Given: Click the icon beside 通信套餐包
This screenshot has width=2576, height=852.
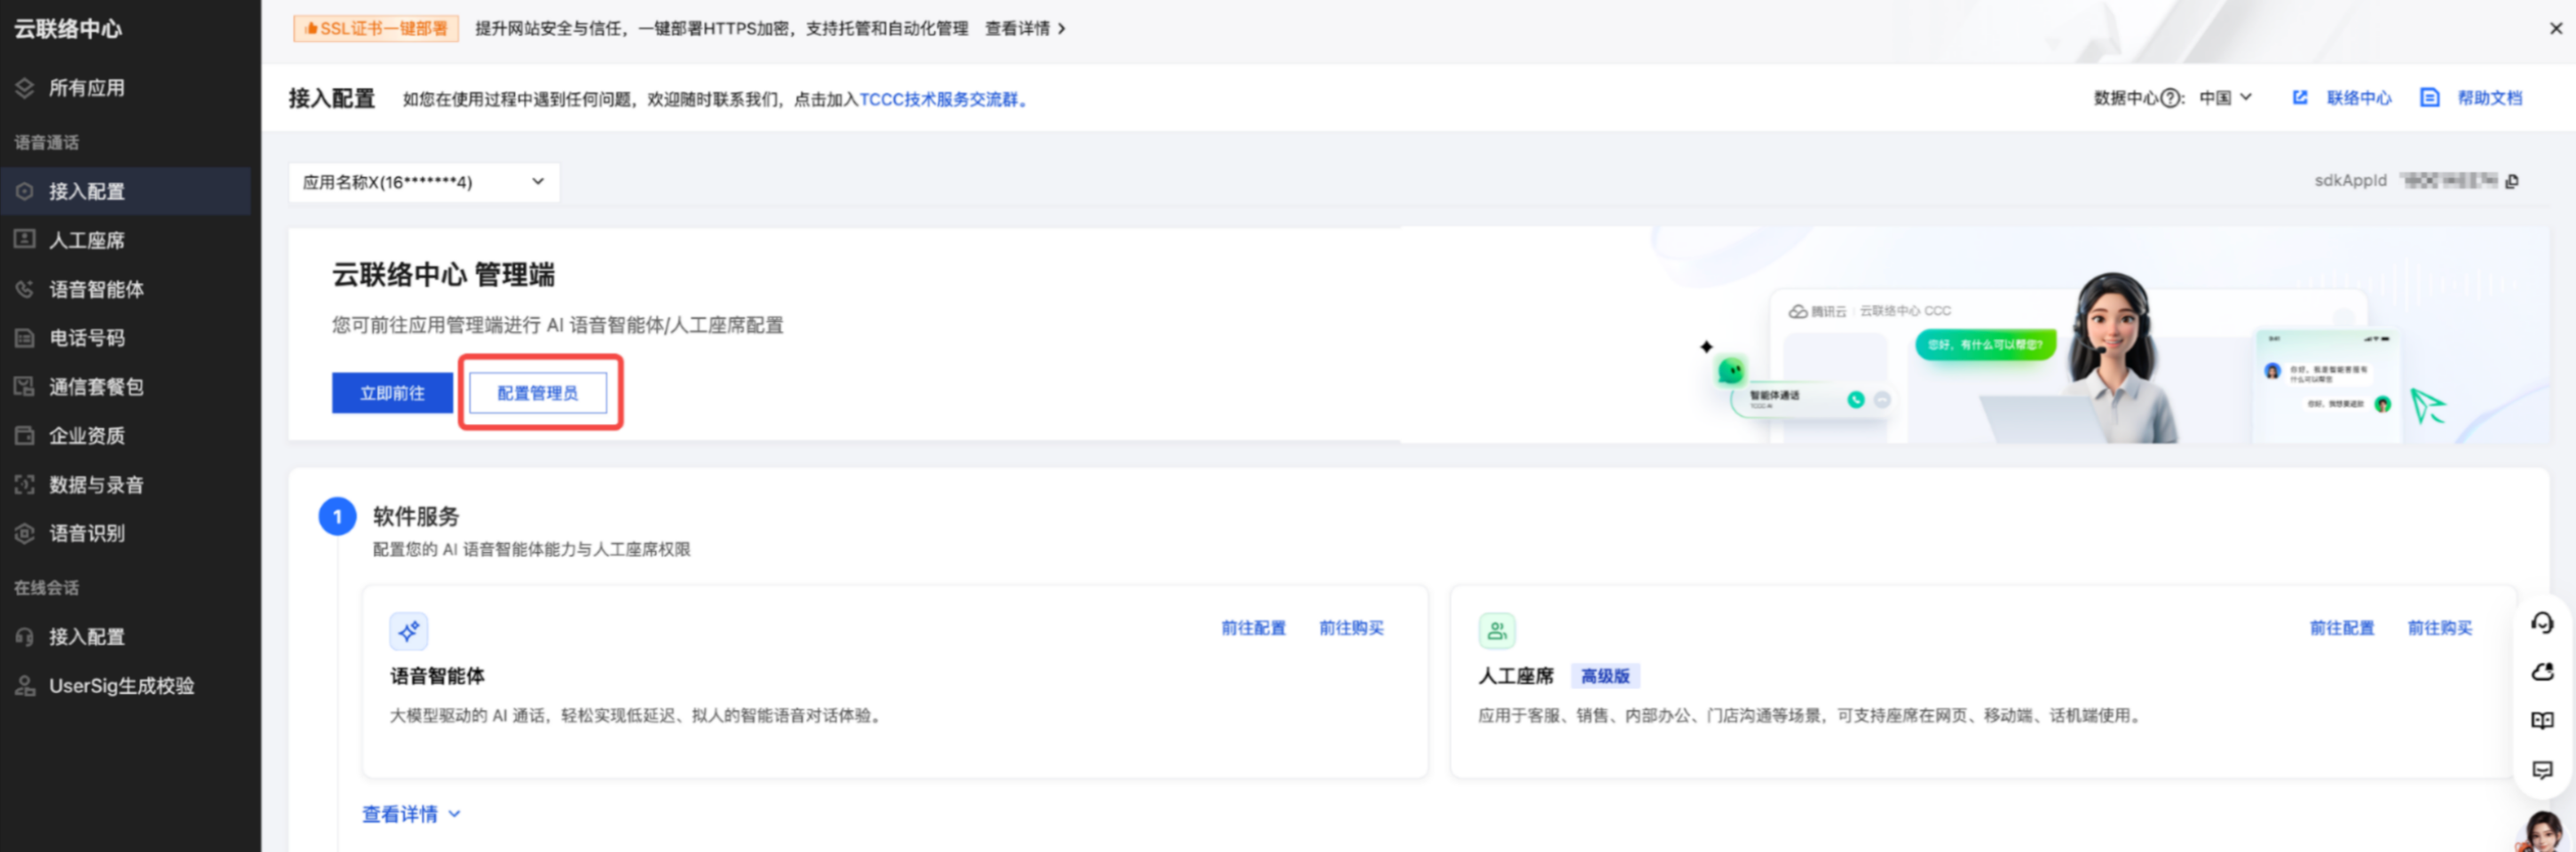Looking at the screenshot, I should point(25,387).
